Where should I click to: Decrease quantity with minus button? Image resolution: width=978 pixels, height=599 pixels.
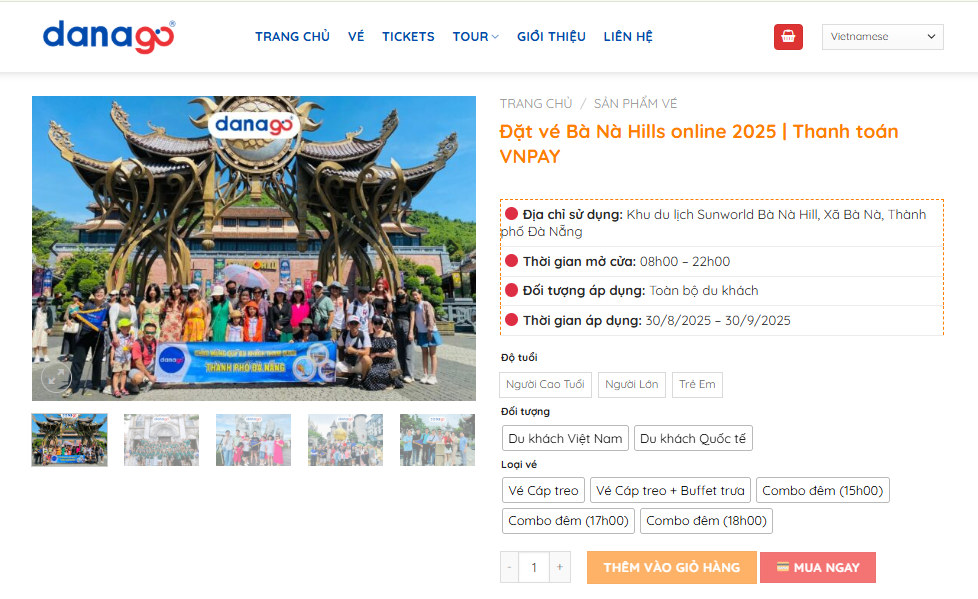509,567
